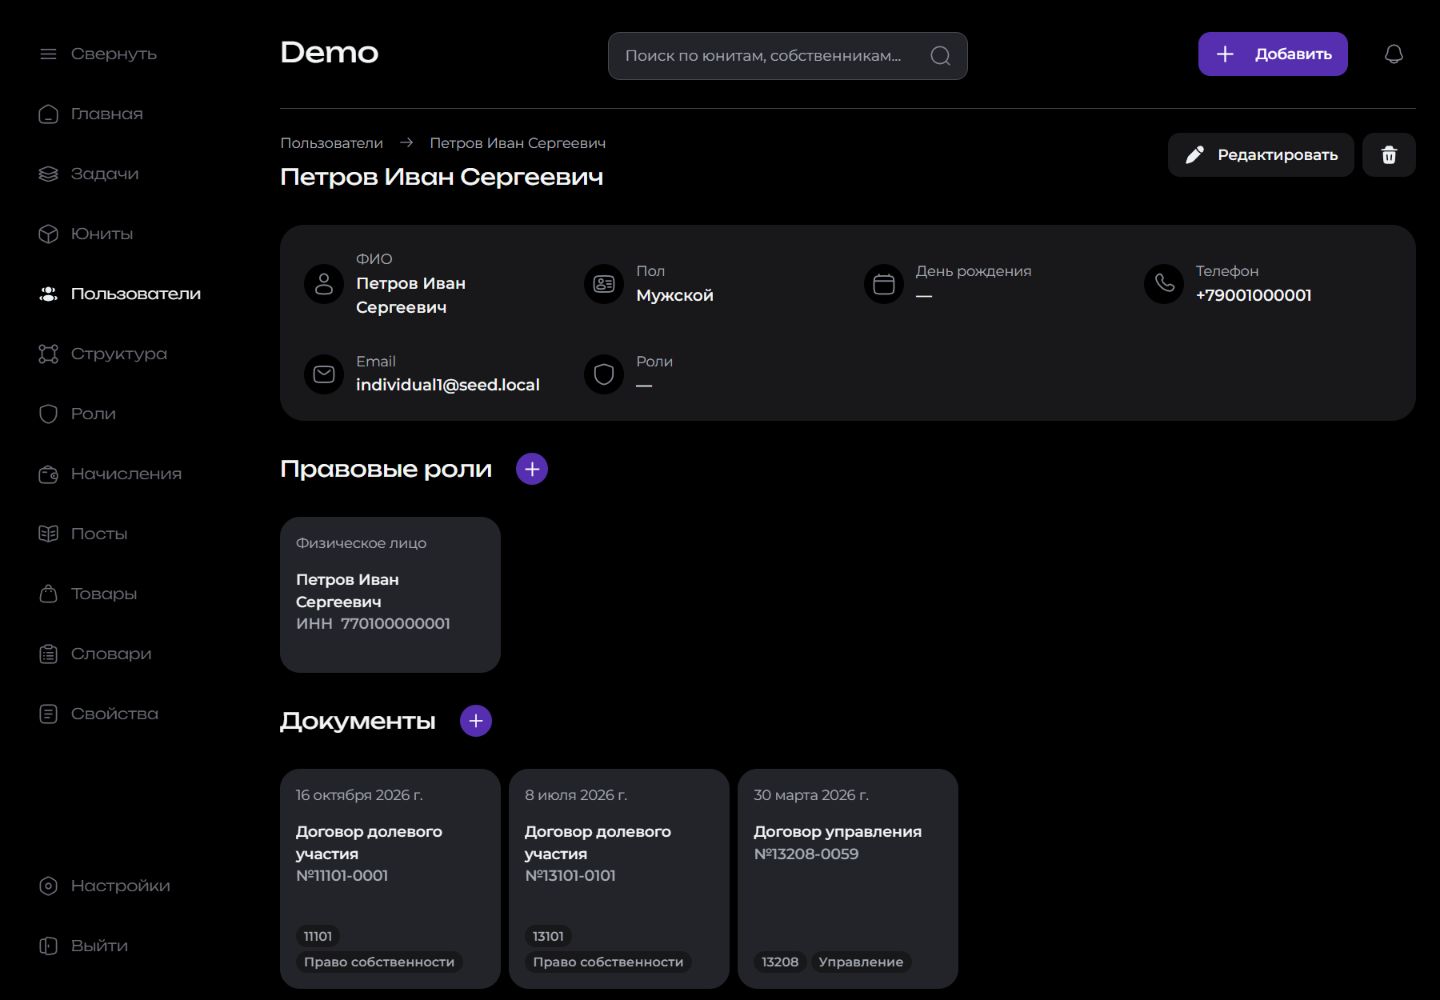Click the ИНН 770100000001 text
This screenshot has width=1440, height=1000.
pos(373,624)
